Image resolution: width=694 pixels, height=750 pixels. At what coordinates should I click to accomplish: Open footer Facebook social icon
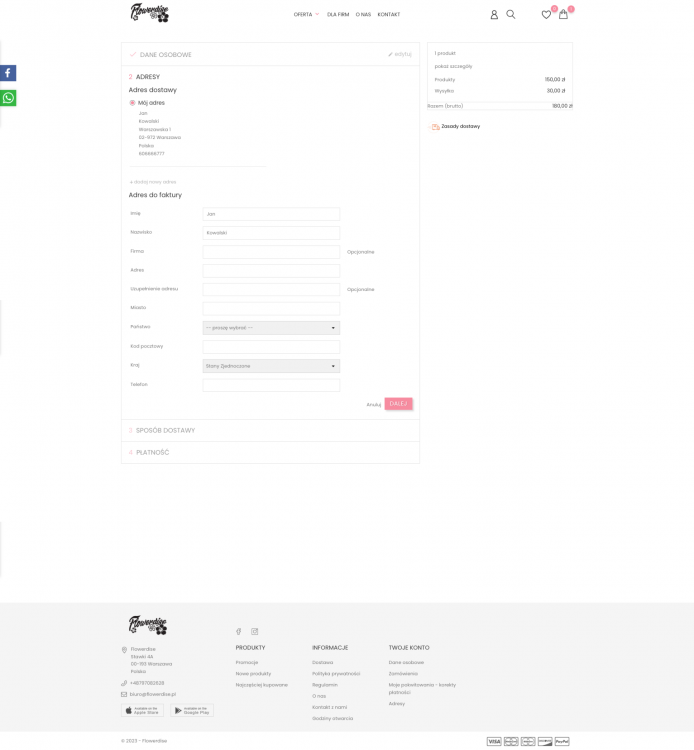[239, 631]
